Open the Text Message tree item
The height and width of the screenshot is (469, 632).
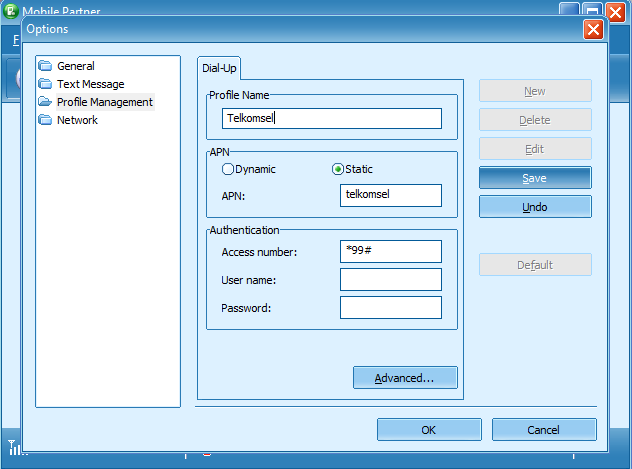(91, 84)
